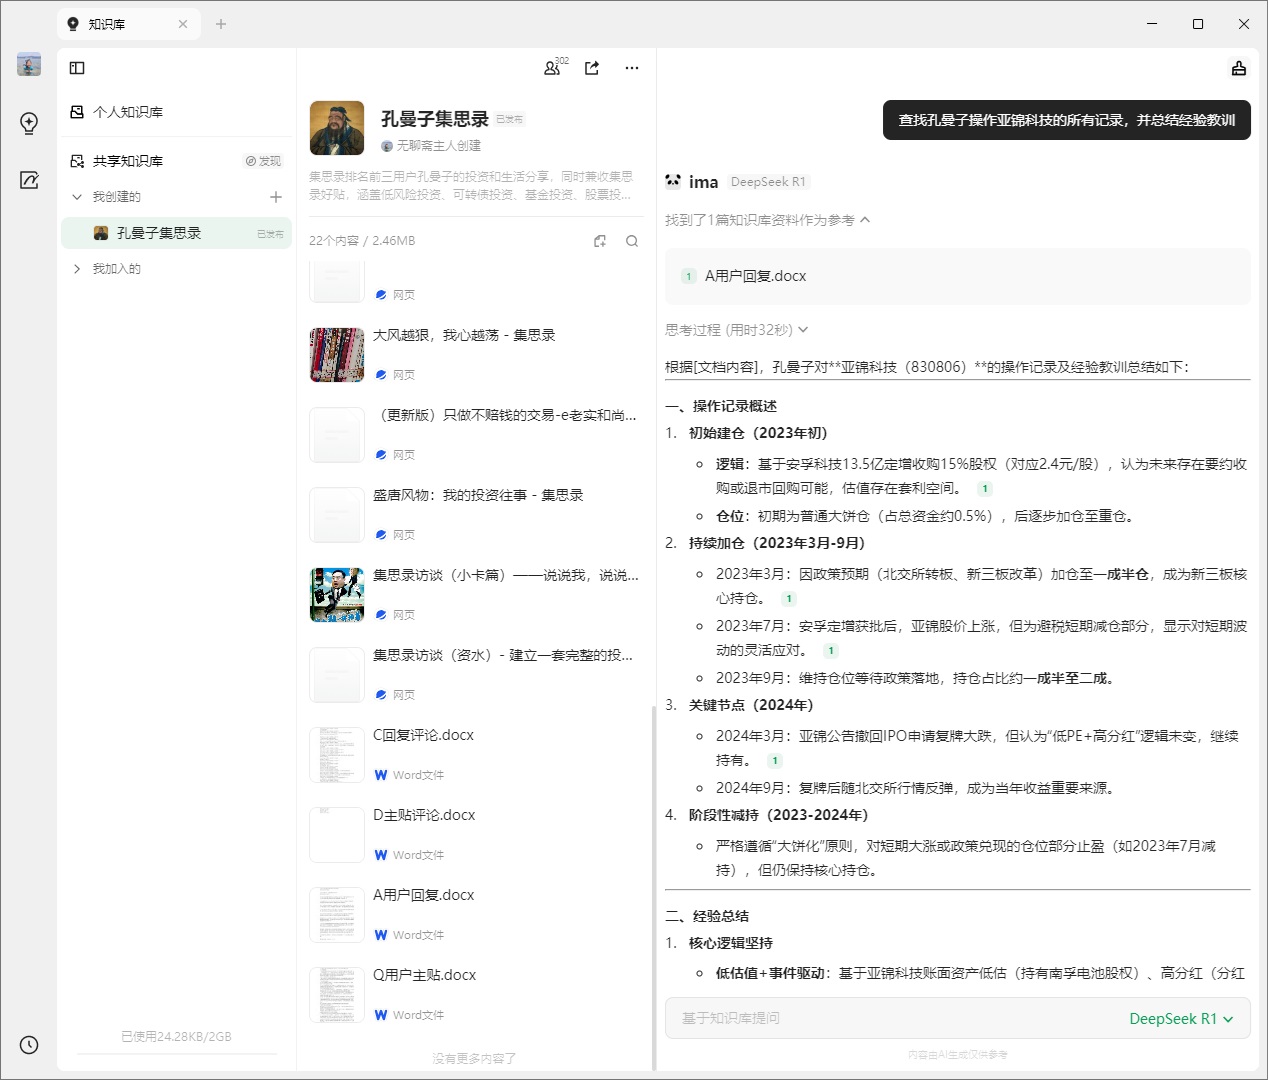Open the history clock icon at bottom left

pos(29,1045)
